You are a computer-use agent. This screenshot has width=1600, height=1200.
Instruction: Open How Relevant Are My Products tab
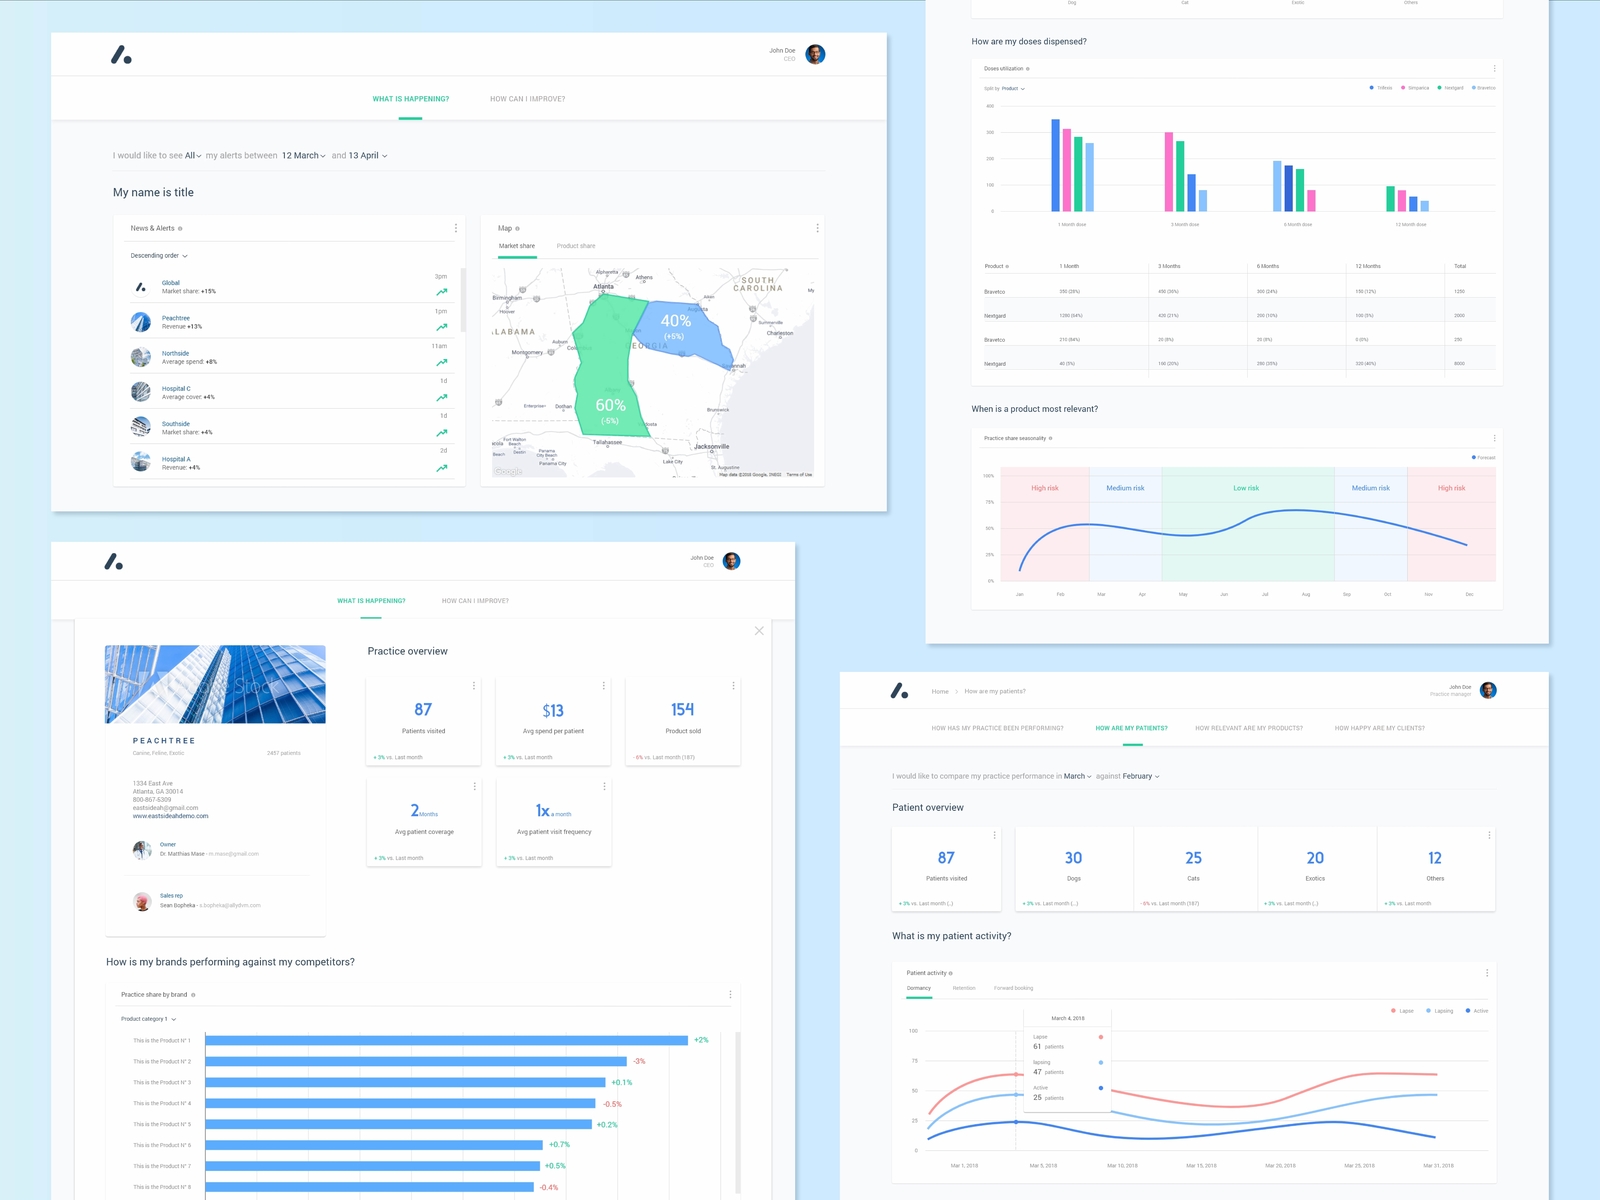(x=1249, y=728)
